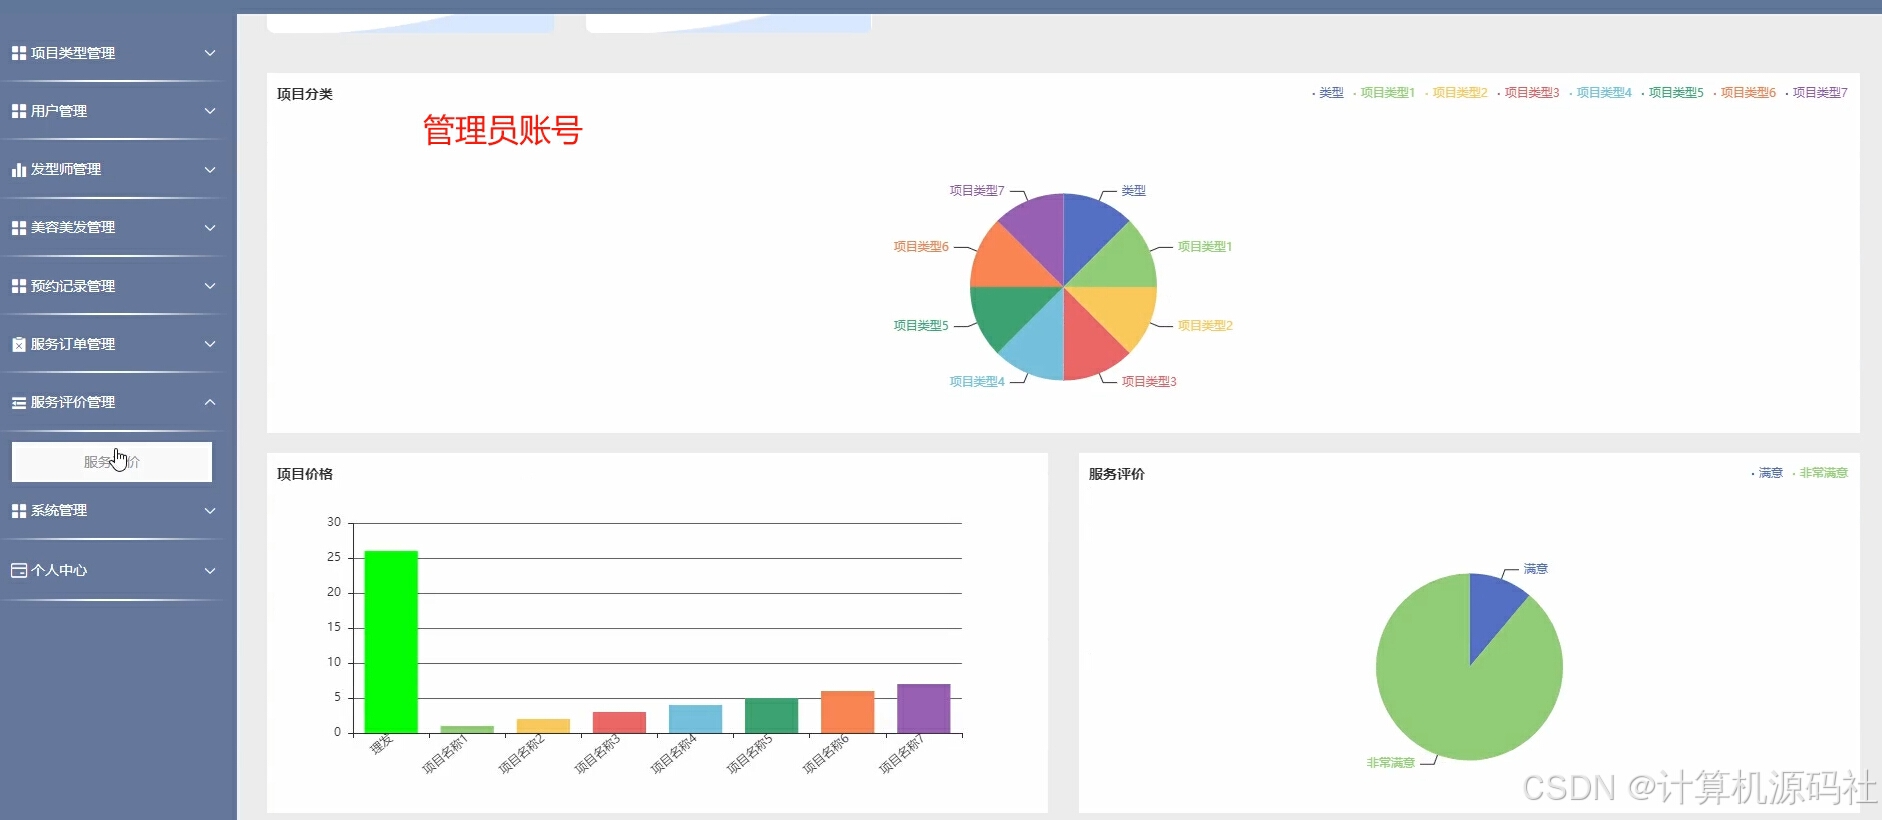Image resolution: width=1882 pixels, height=820 pixels.
Task: Click the grid icon beside 预约记录管理
Action: pos(19,286)
